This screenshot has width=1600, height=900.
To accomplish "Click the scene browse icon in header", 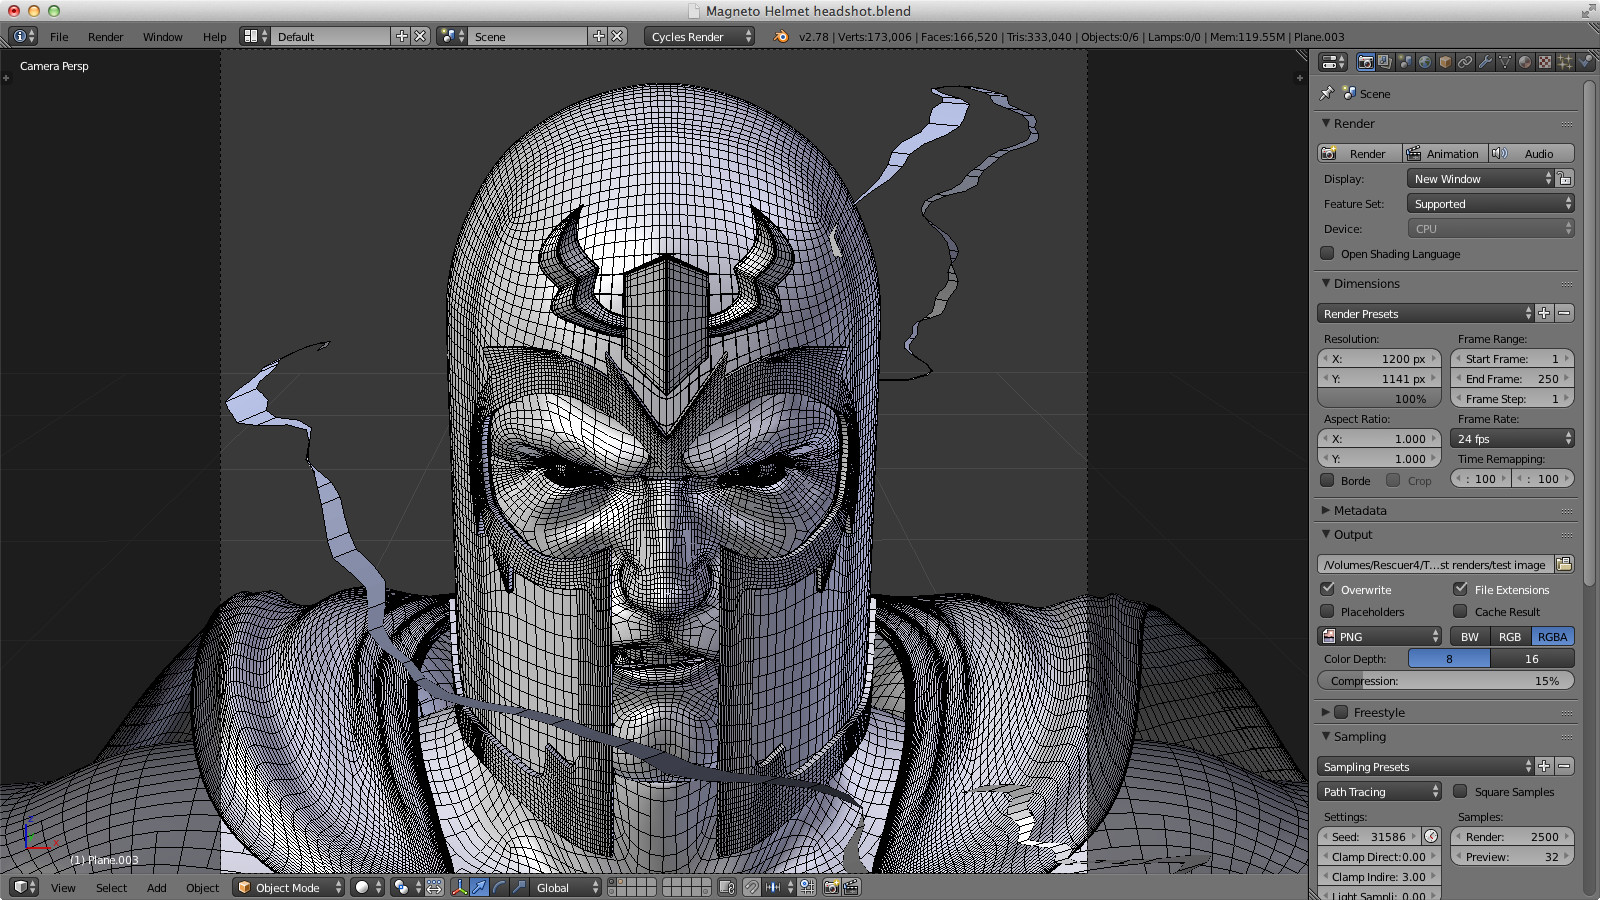I will pos(452,36).
